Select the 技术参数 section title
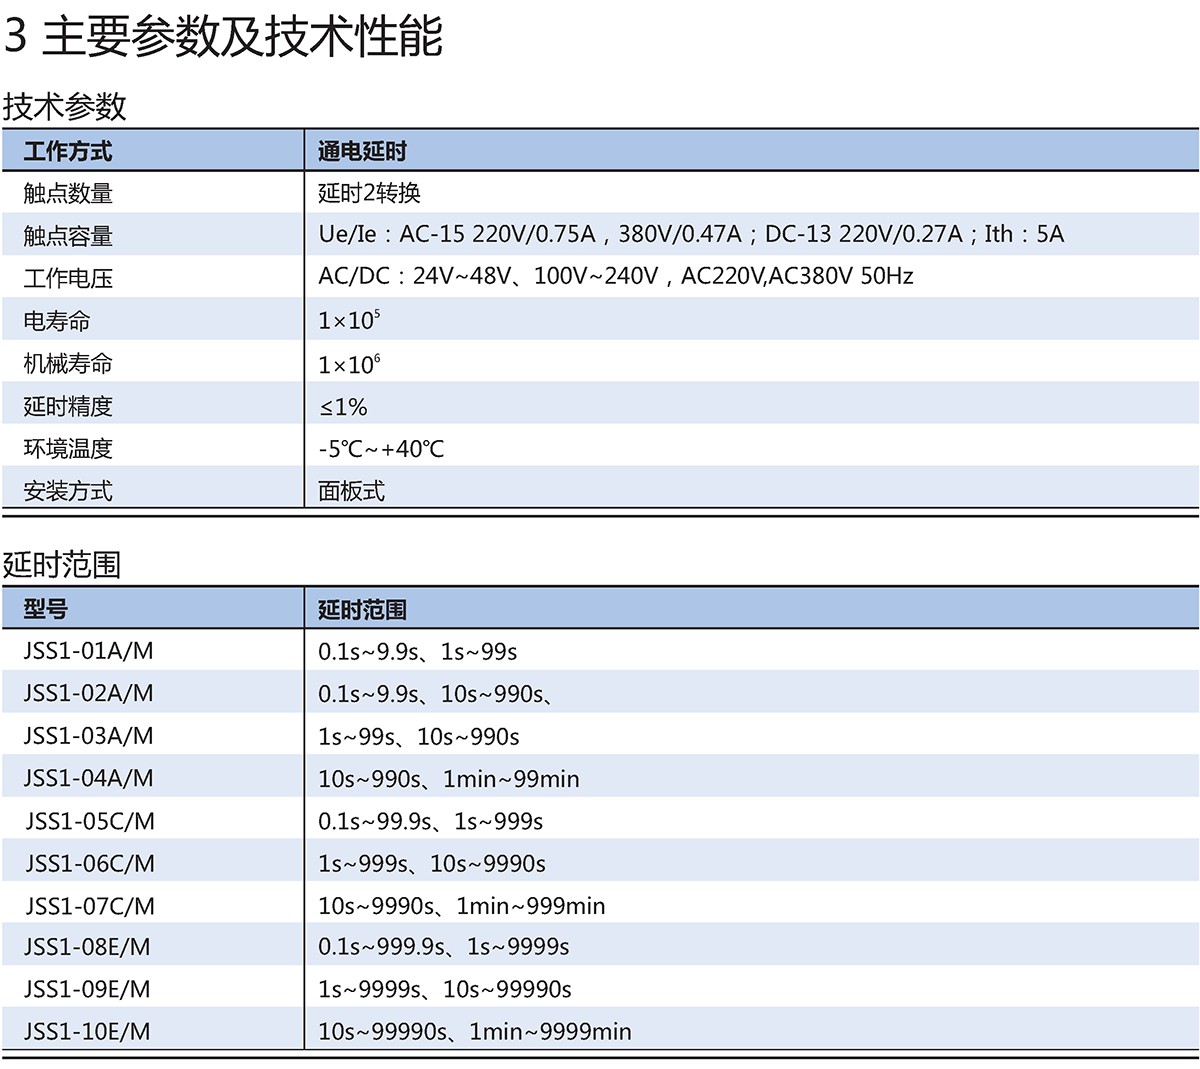This screenshot has width=1200, height=1069. pos(65,106)
